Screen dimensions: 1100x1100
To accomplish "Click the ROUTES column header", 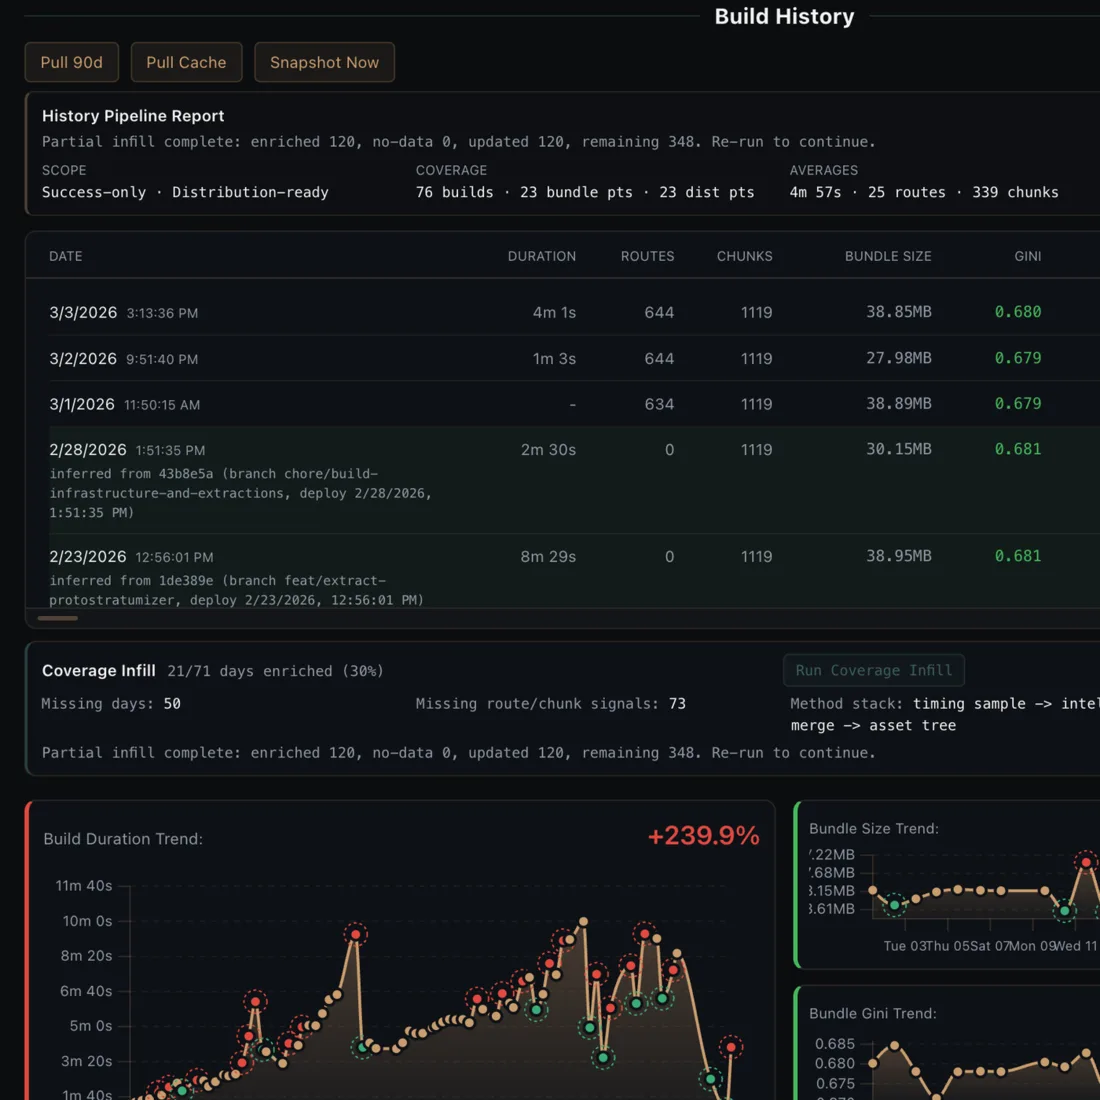I will (647, 256).
